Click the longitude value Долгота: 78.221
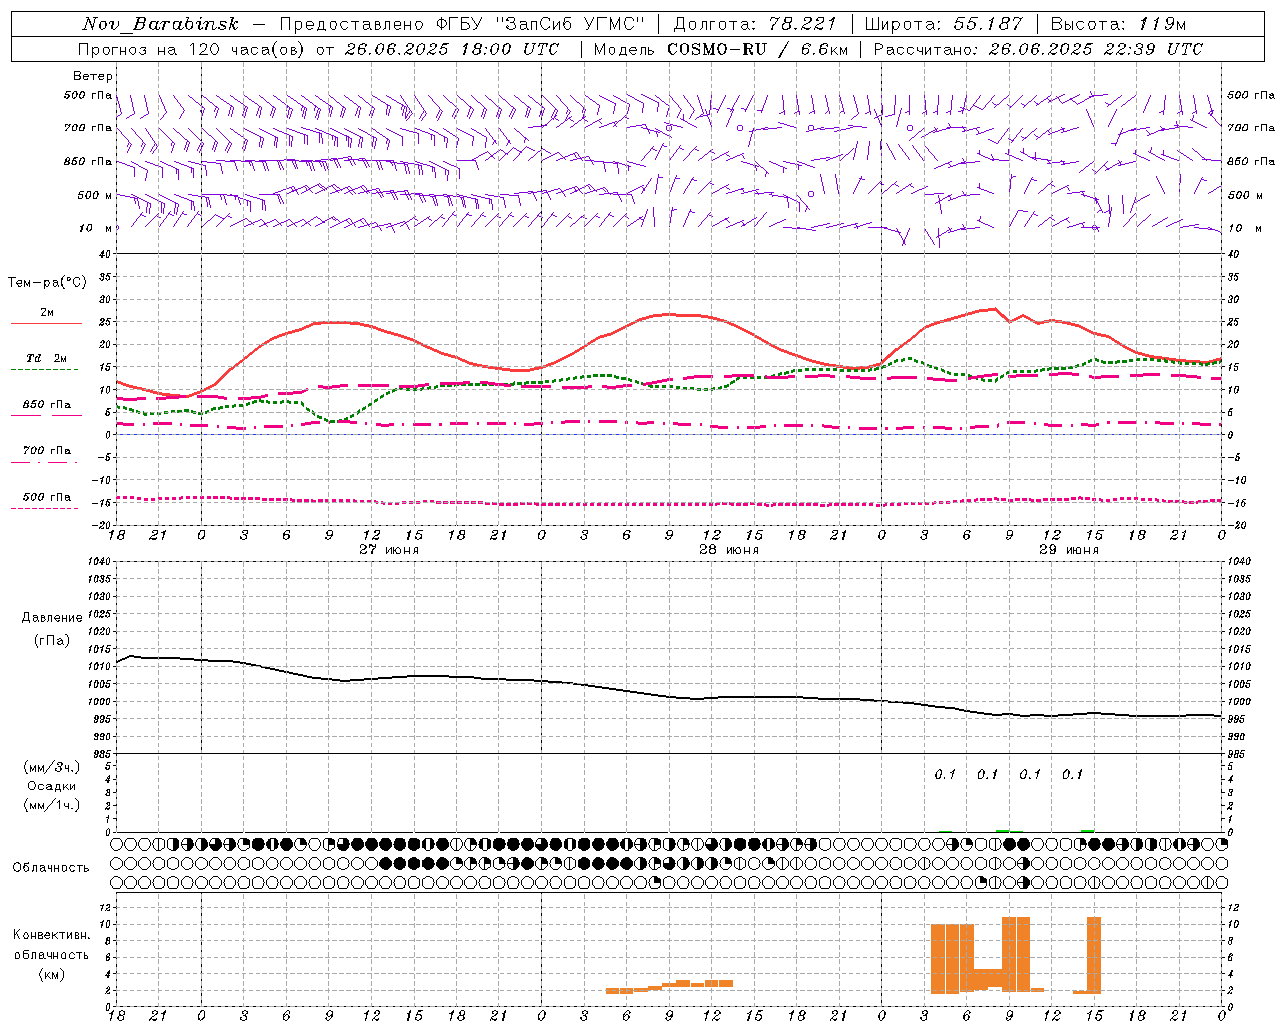The image size is (1280, 1024). [755, 24]
